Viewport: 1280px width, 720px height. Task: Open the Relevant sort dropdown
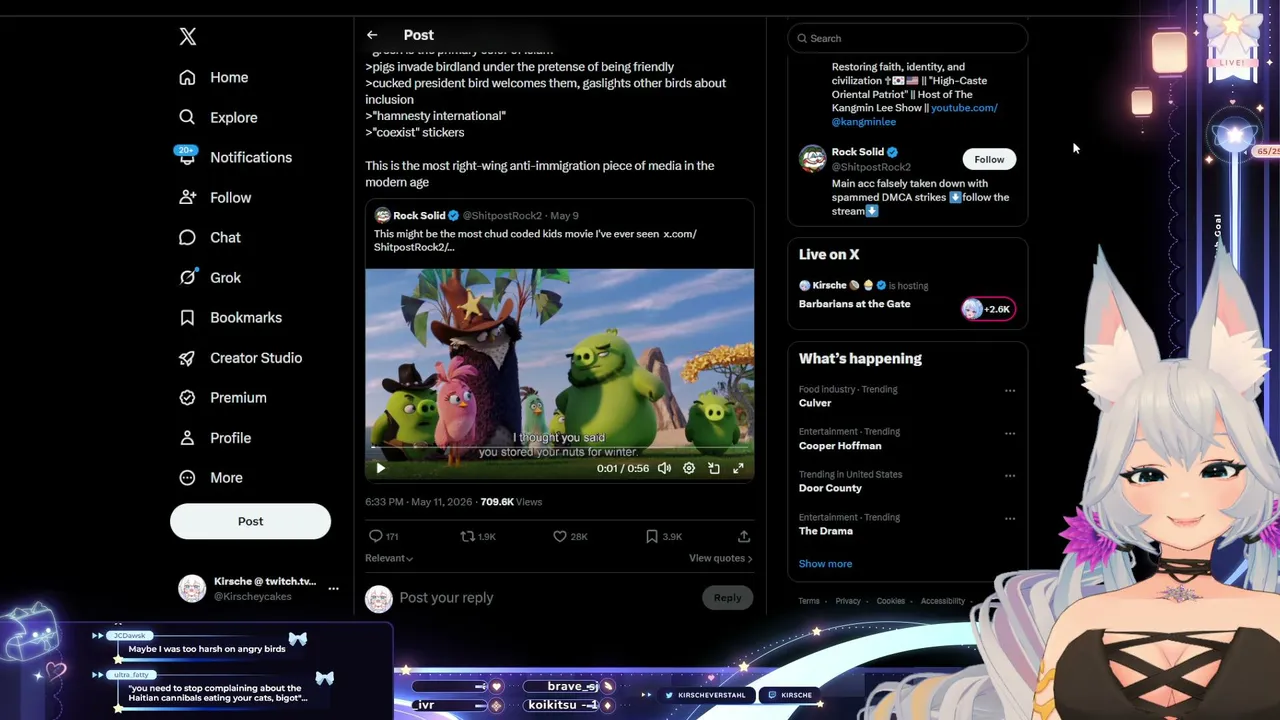[389, 558]
